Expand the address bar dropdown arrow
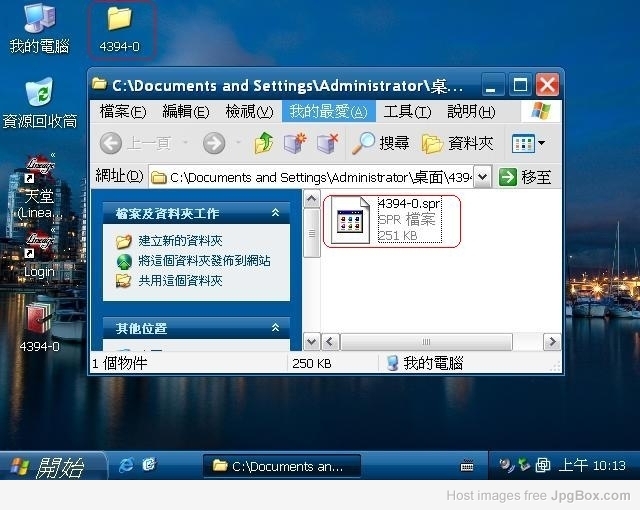This screenshot has height=510, width=640. pos(482,177)
